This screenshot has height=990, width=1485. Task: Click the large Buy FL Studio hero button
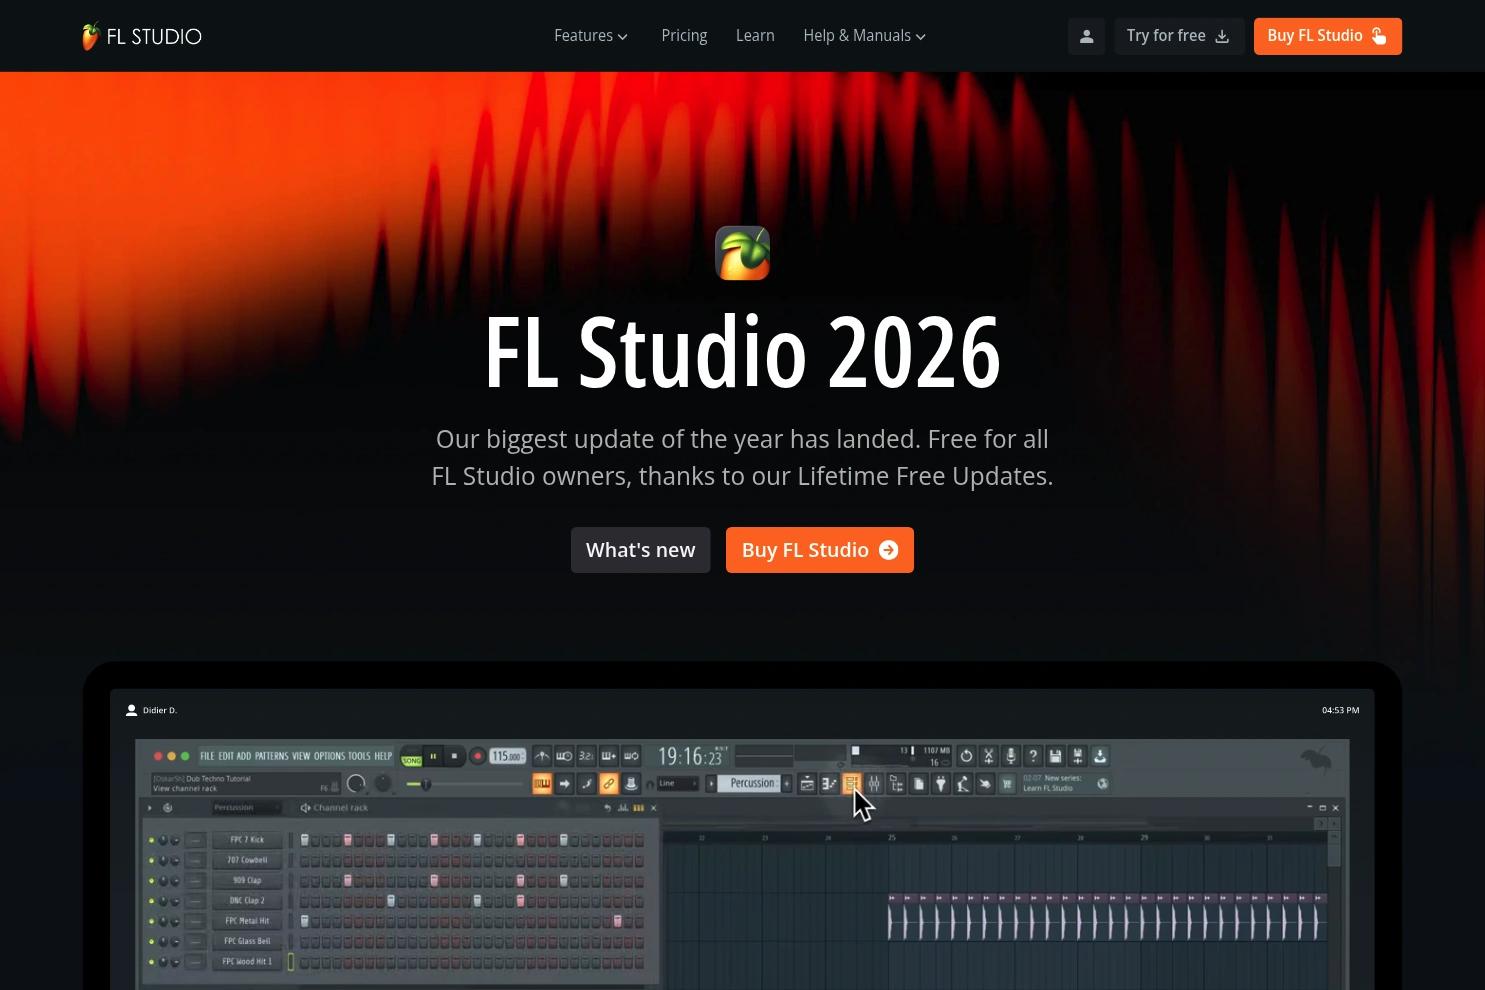[x=820, y=550]
